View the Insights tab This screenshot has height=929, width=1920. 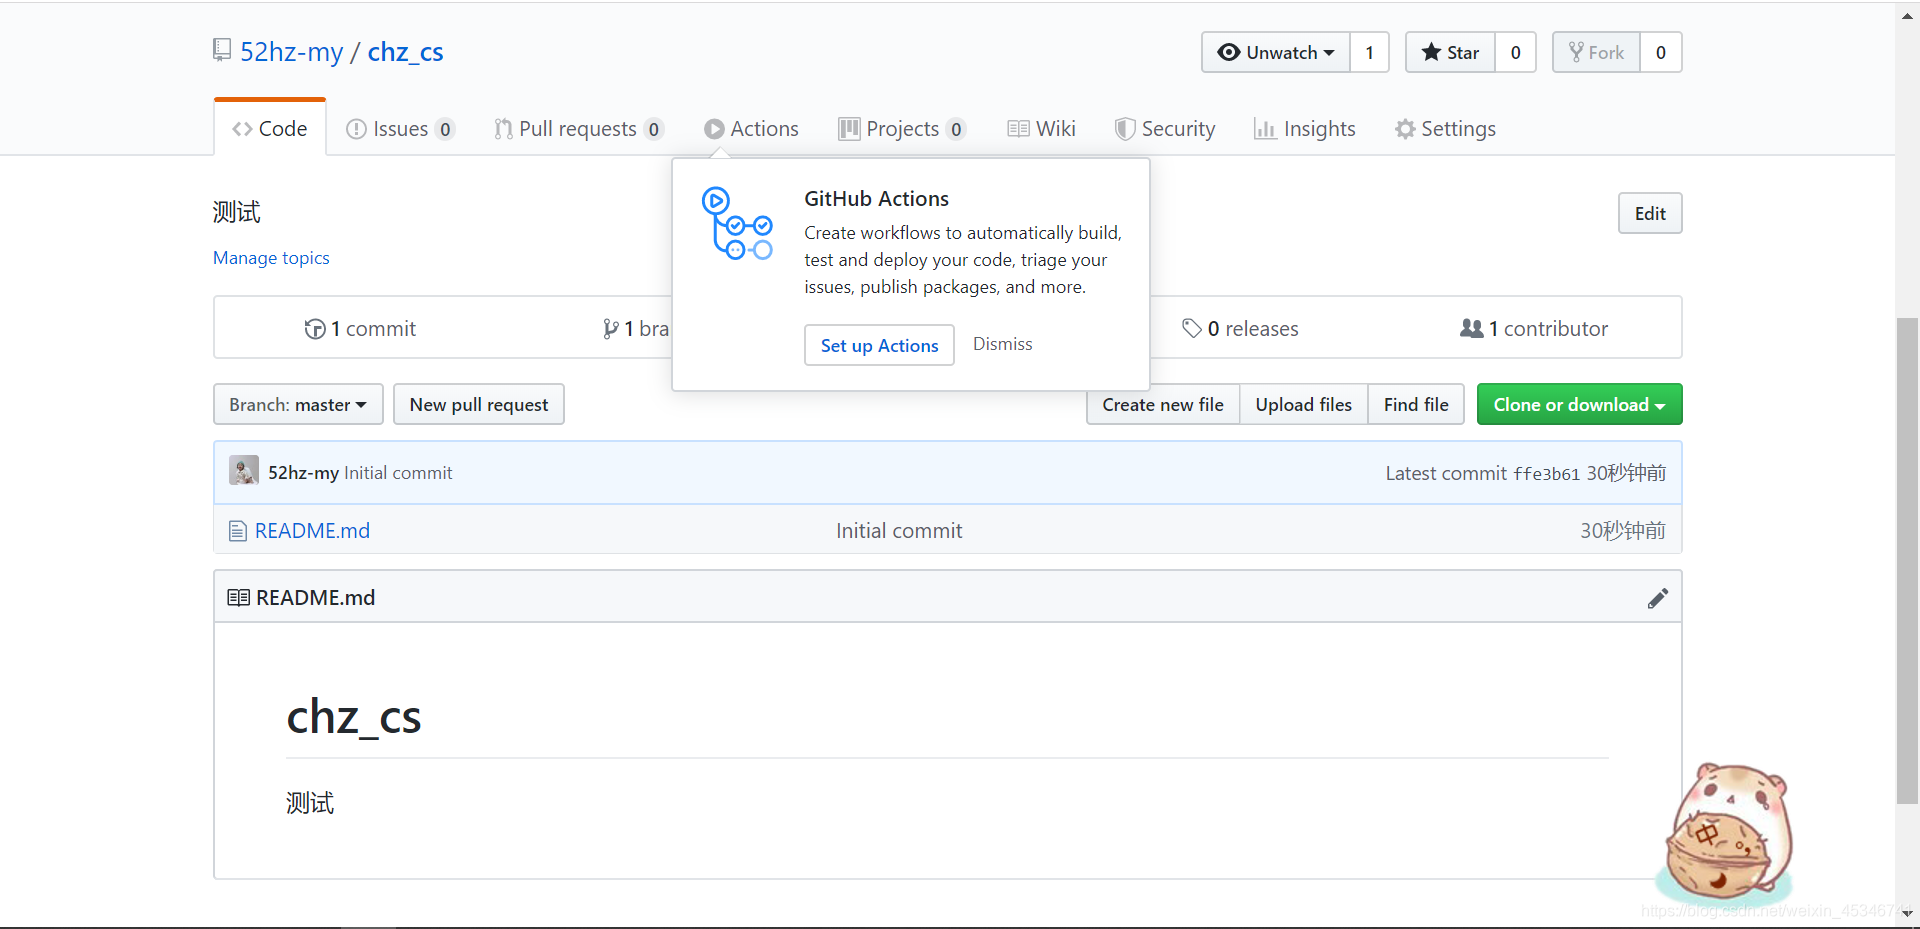pos(1305,129)
